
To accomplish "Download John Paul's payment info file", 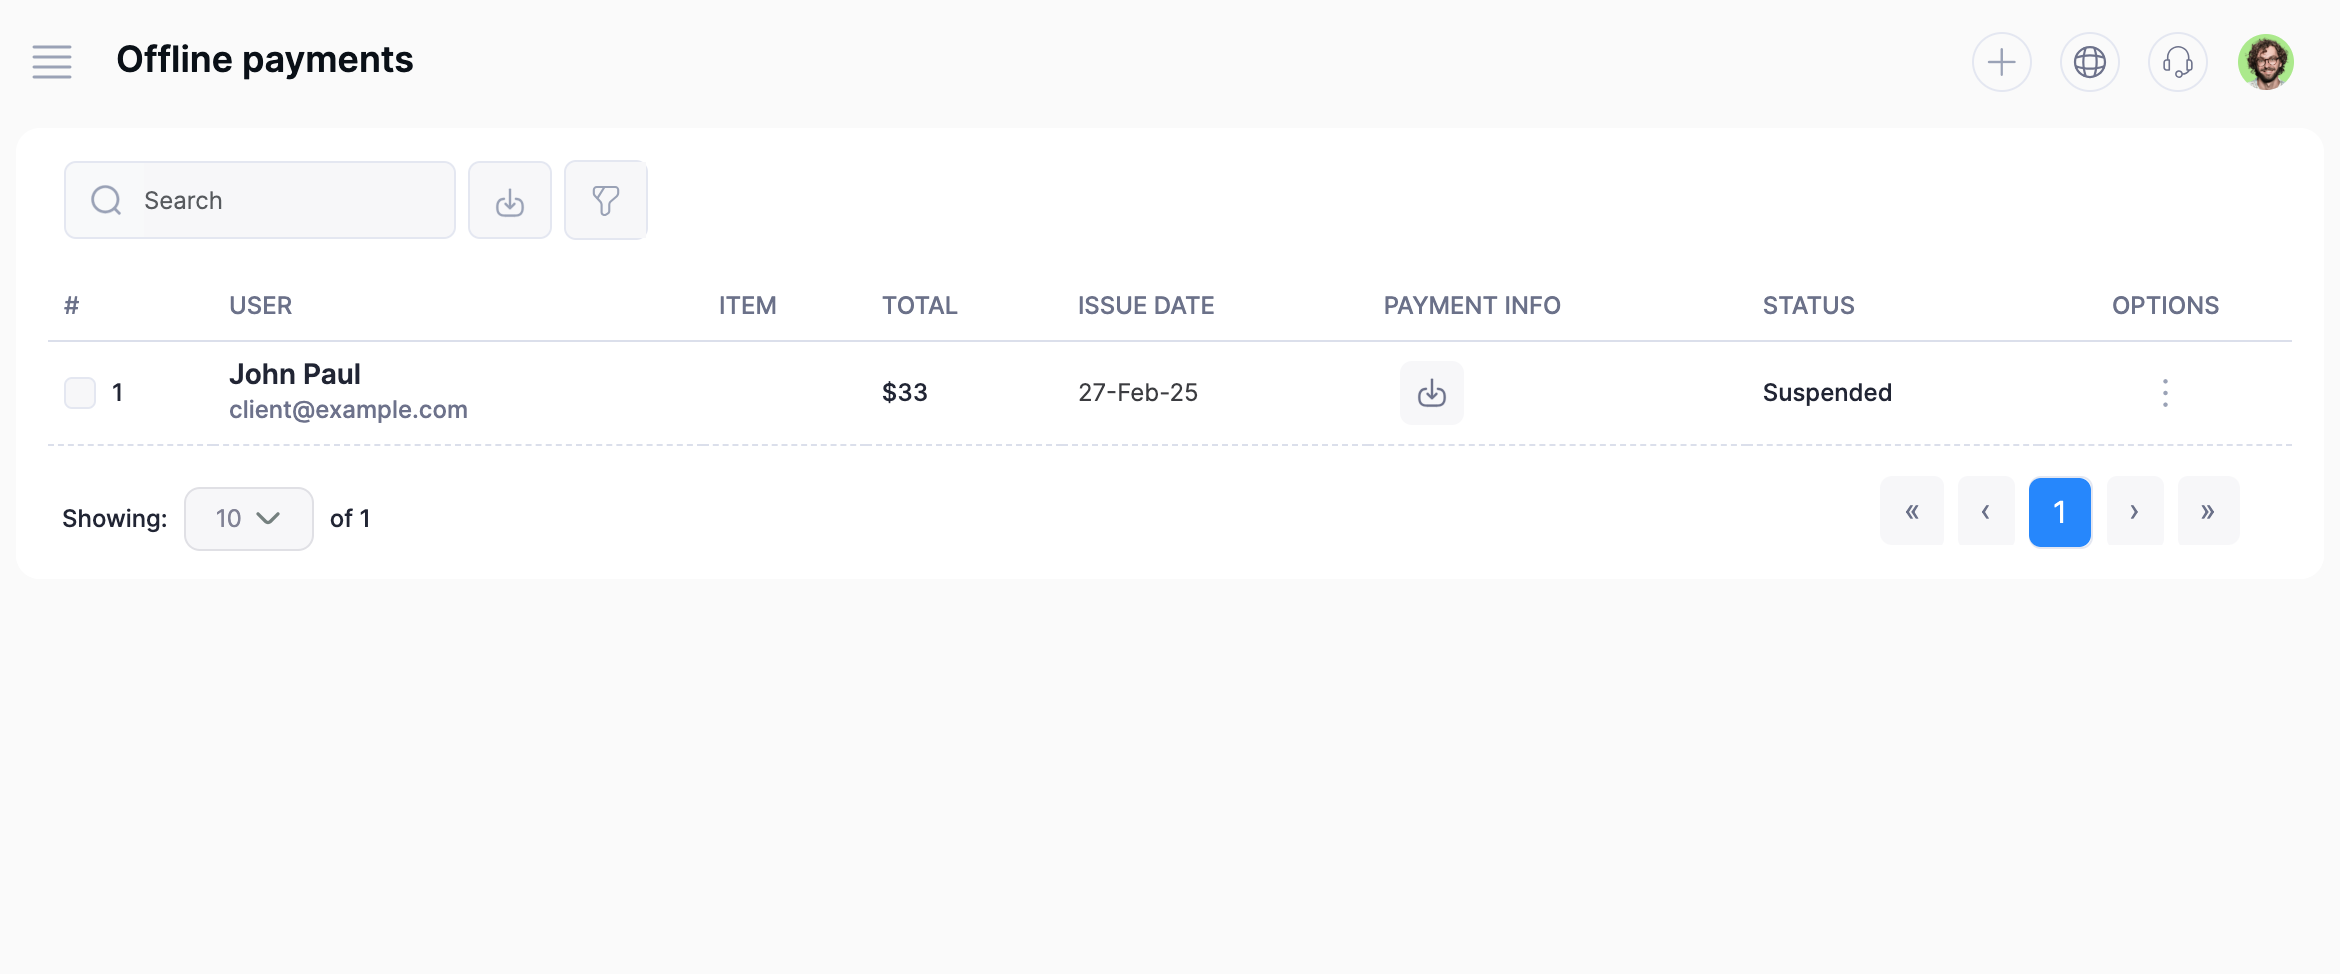I will coord(1431,393).
